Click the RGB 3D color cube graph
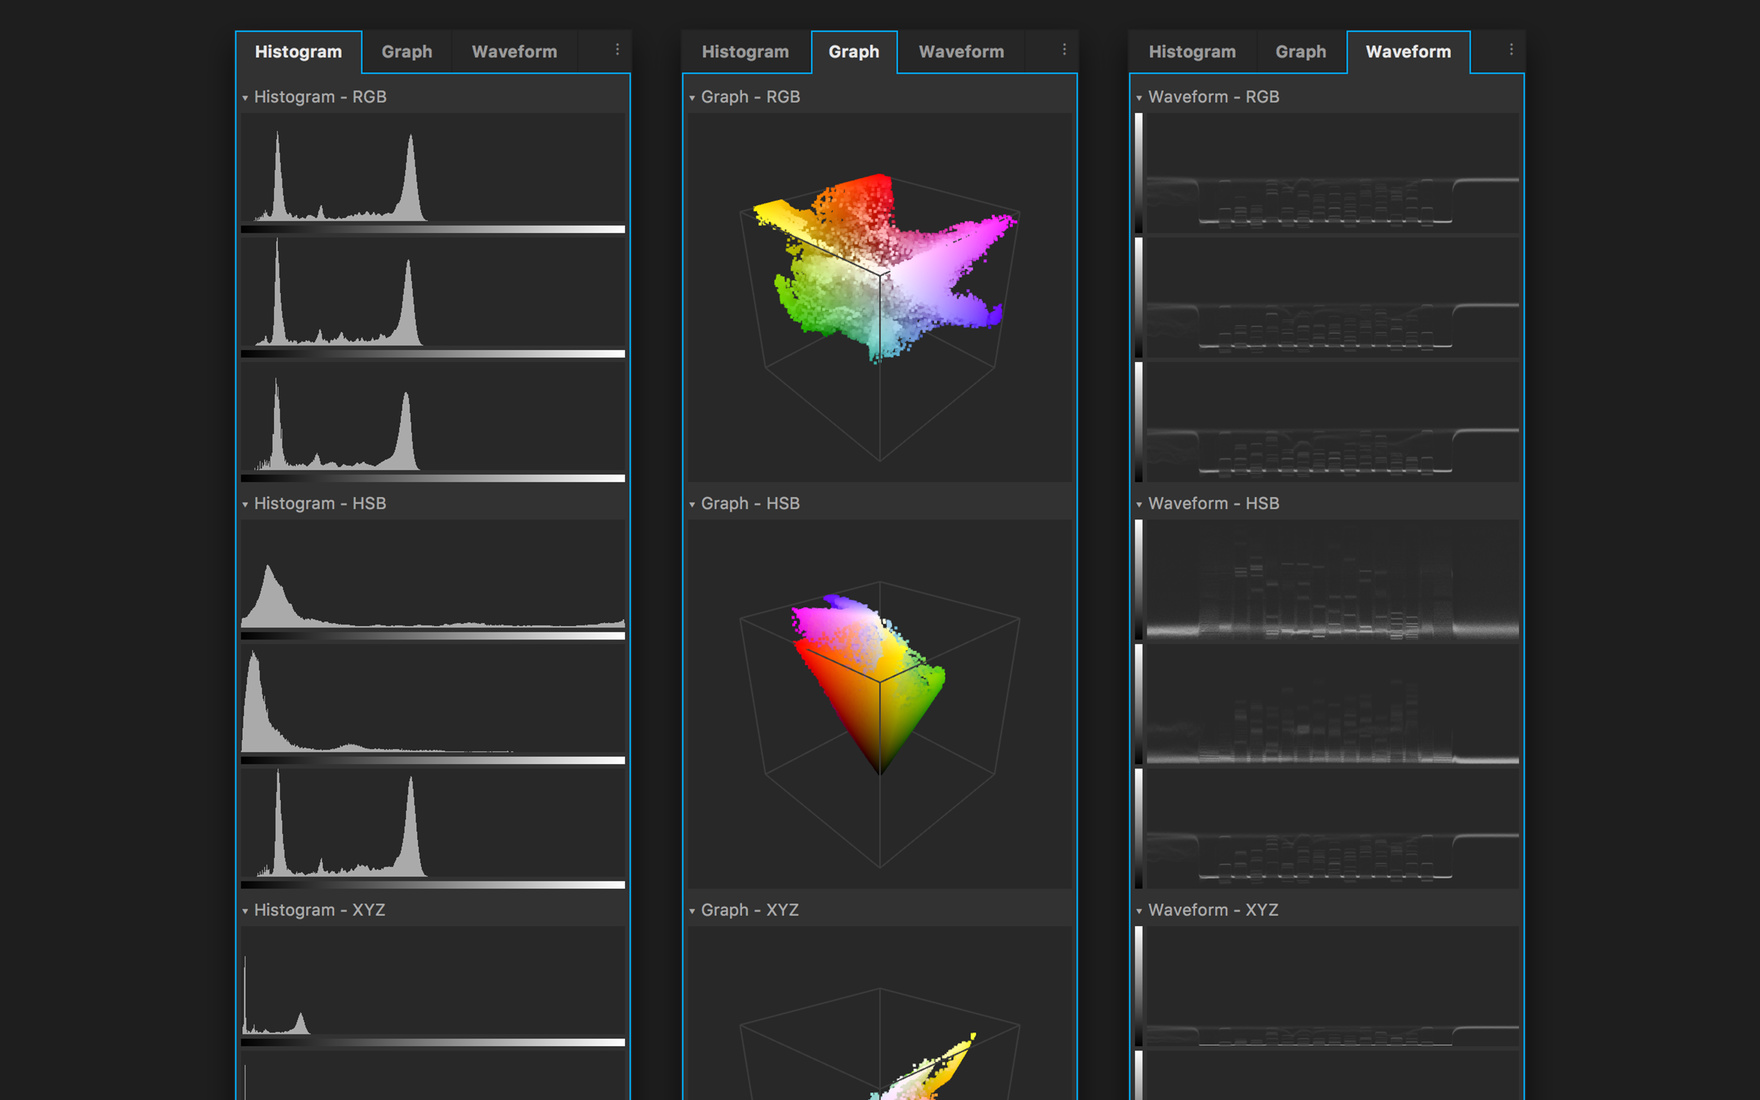 pyautogui.click(x=880, y=297)
